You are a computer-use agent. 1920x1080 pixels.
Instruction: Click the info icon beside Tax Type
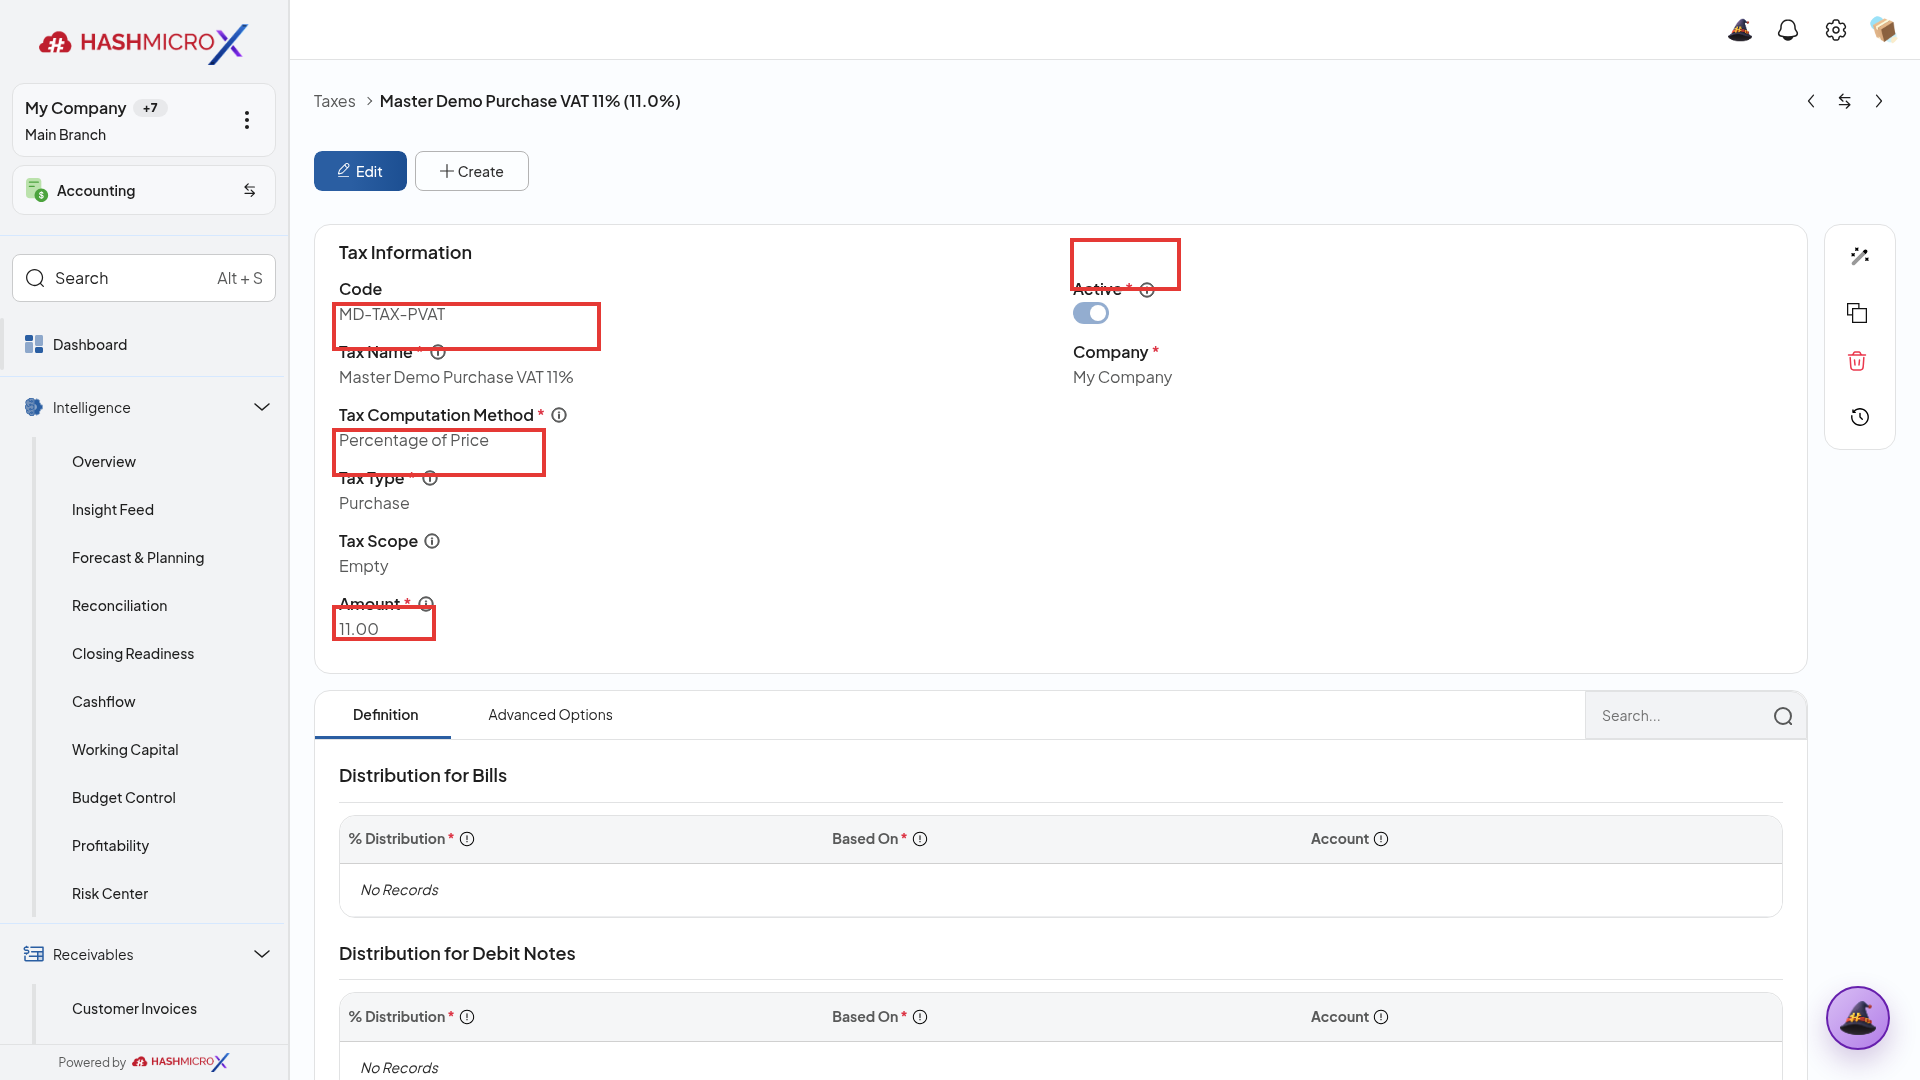[x=430, y=478]
